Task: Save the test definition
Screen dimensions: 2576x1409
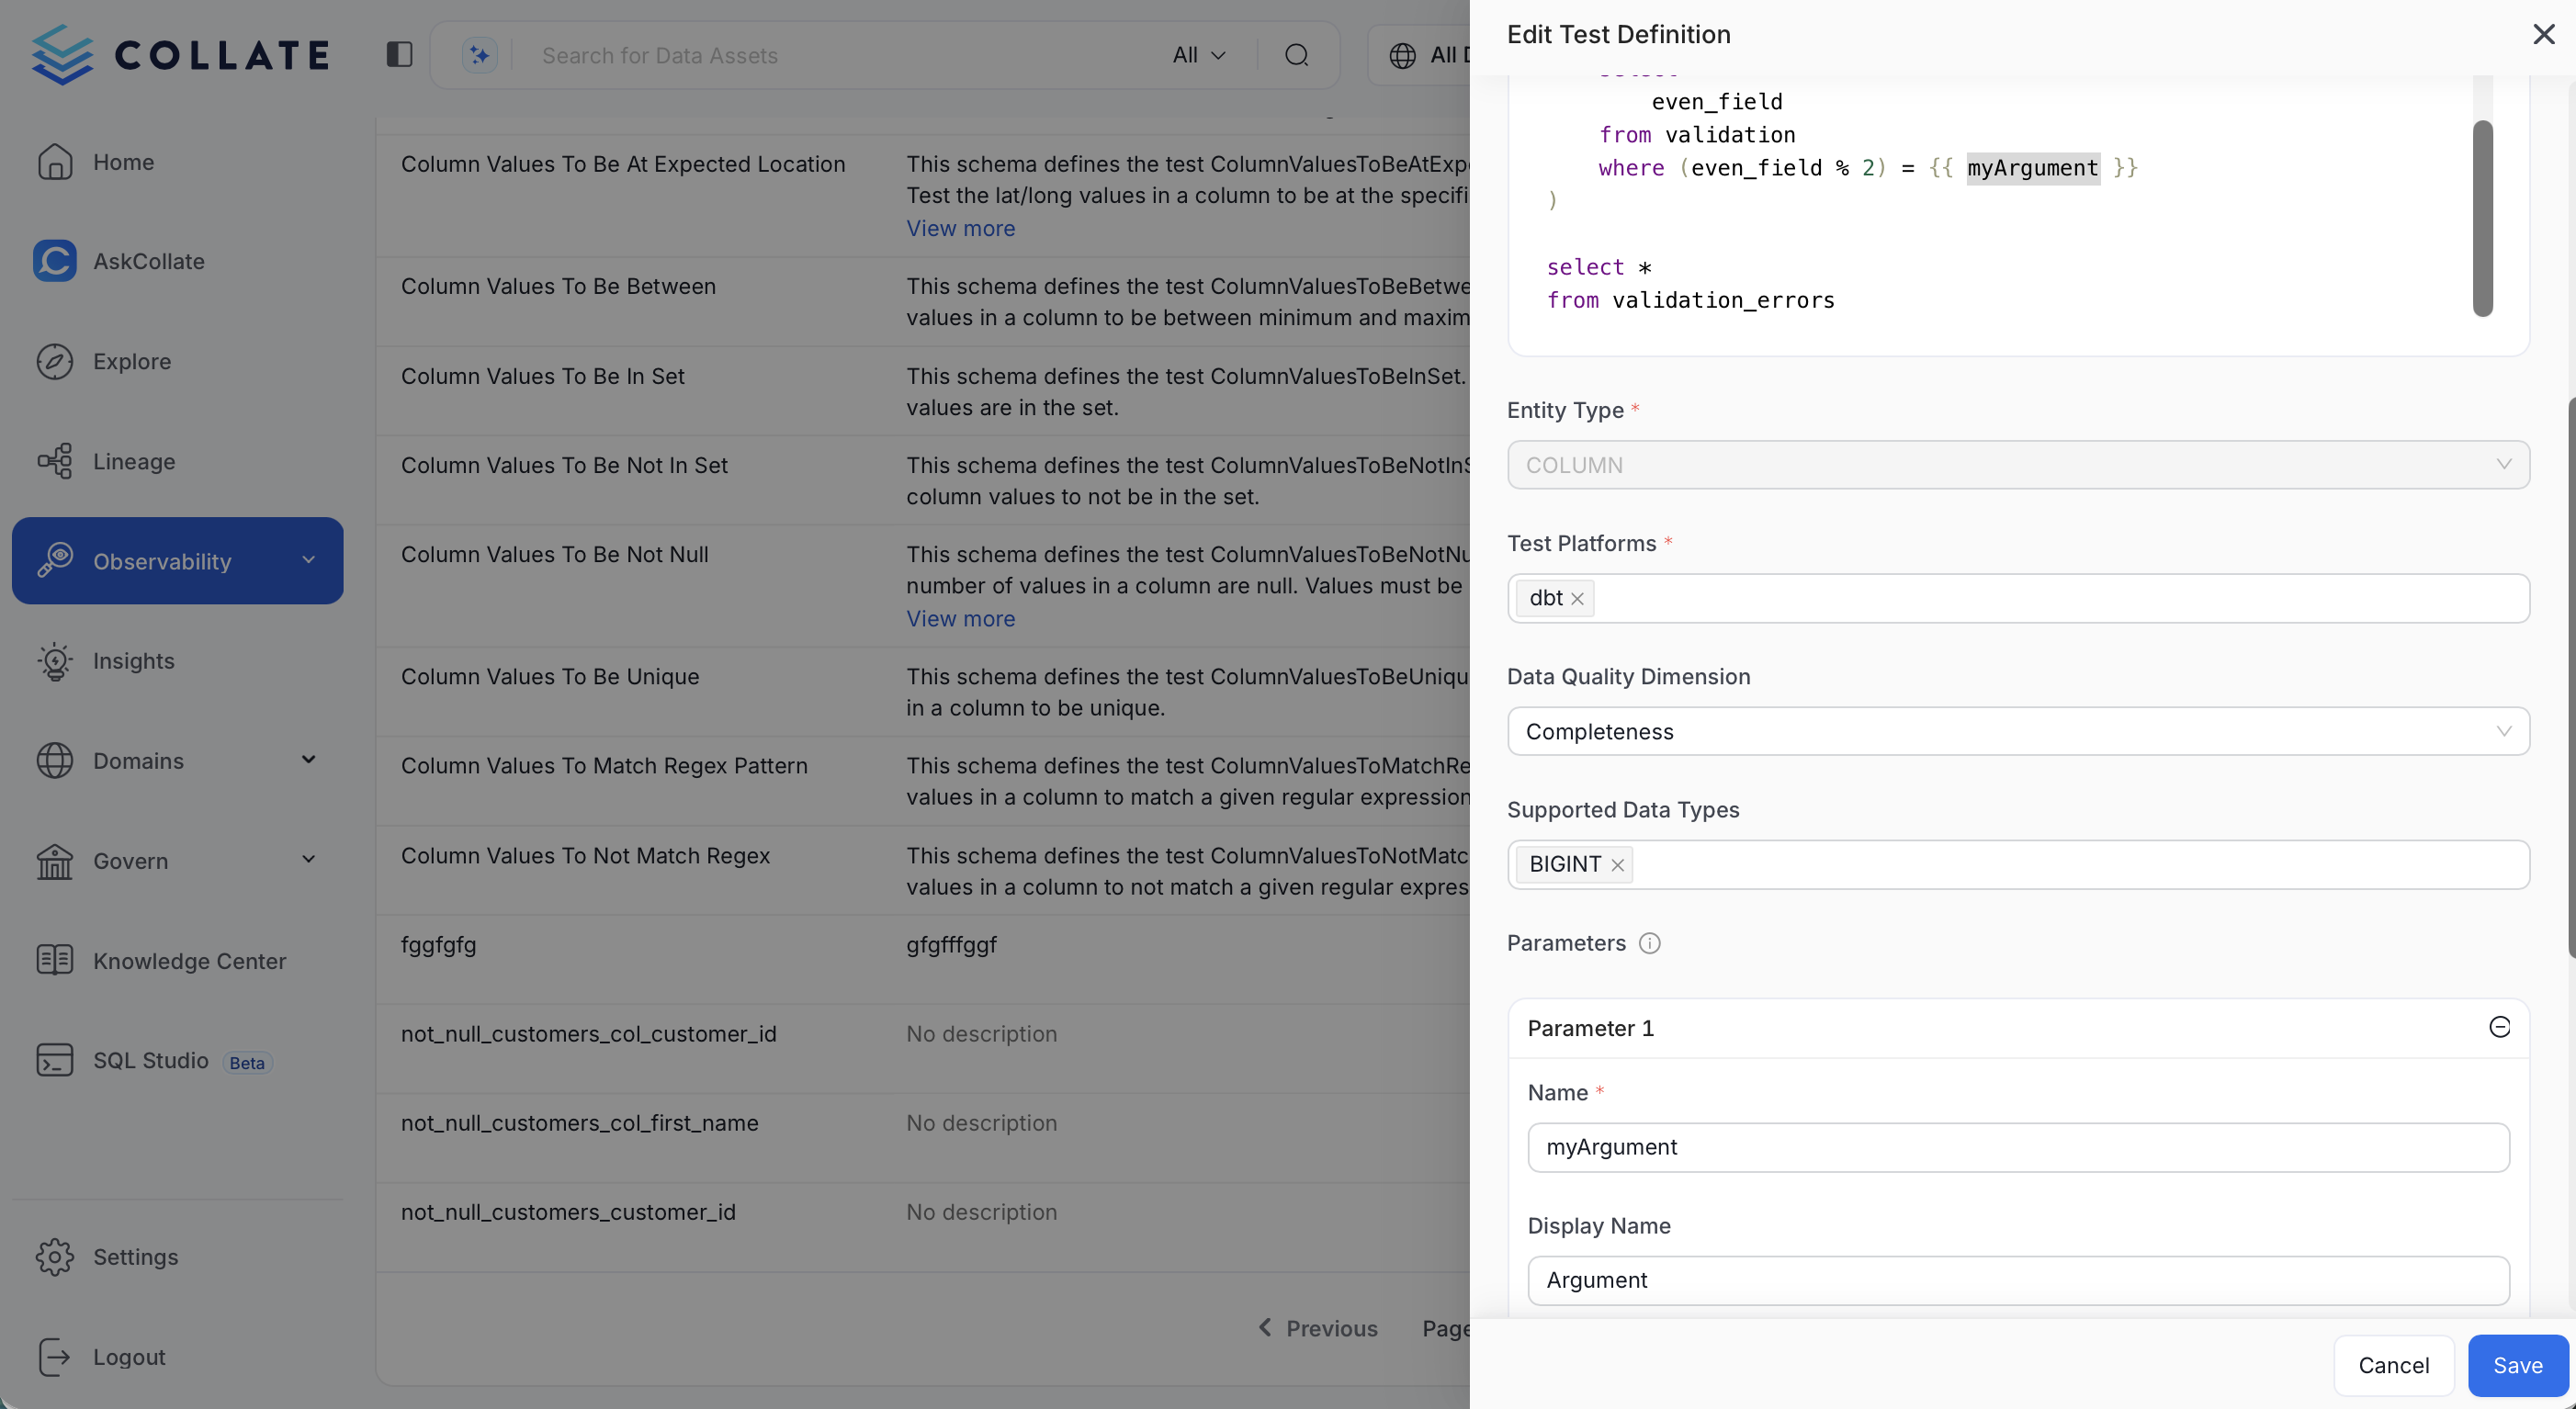Action: tap(2517, 1365)
